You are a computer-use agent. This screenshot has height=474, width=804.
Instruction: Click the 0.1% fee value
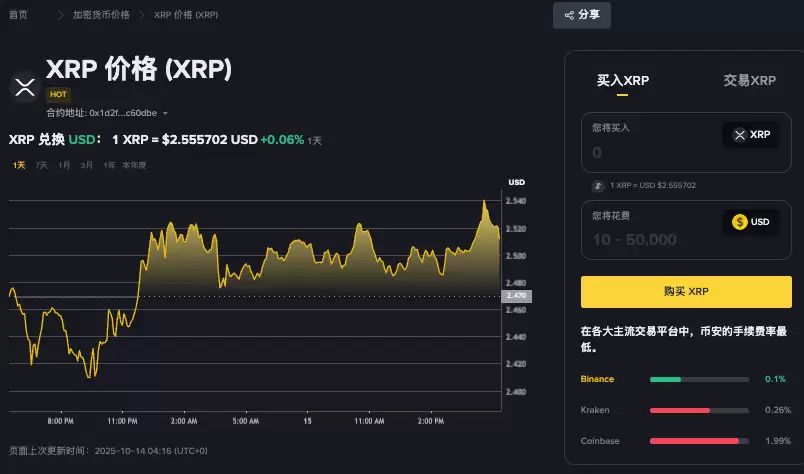click(x=775, y=379)
